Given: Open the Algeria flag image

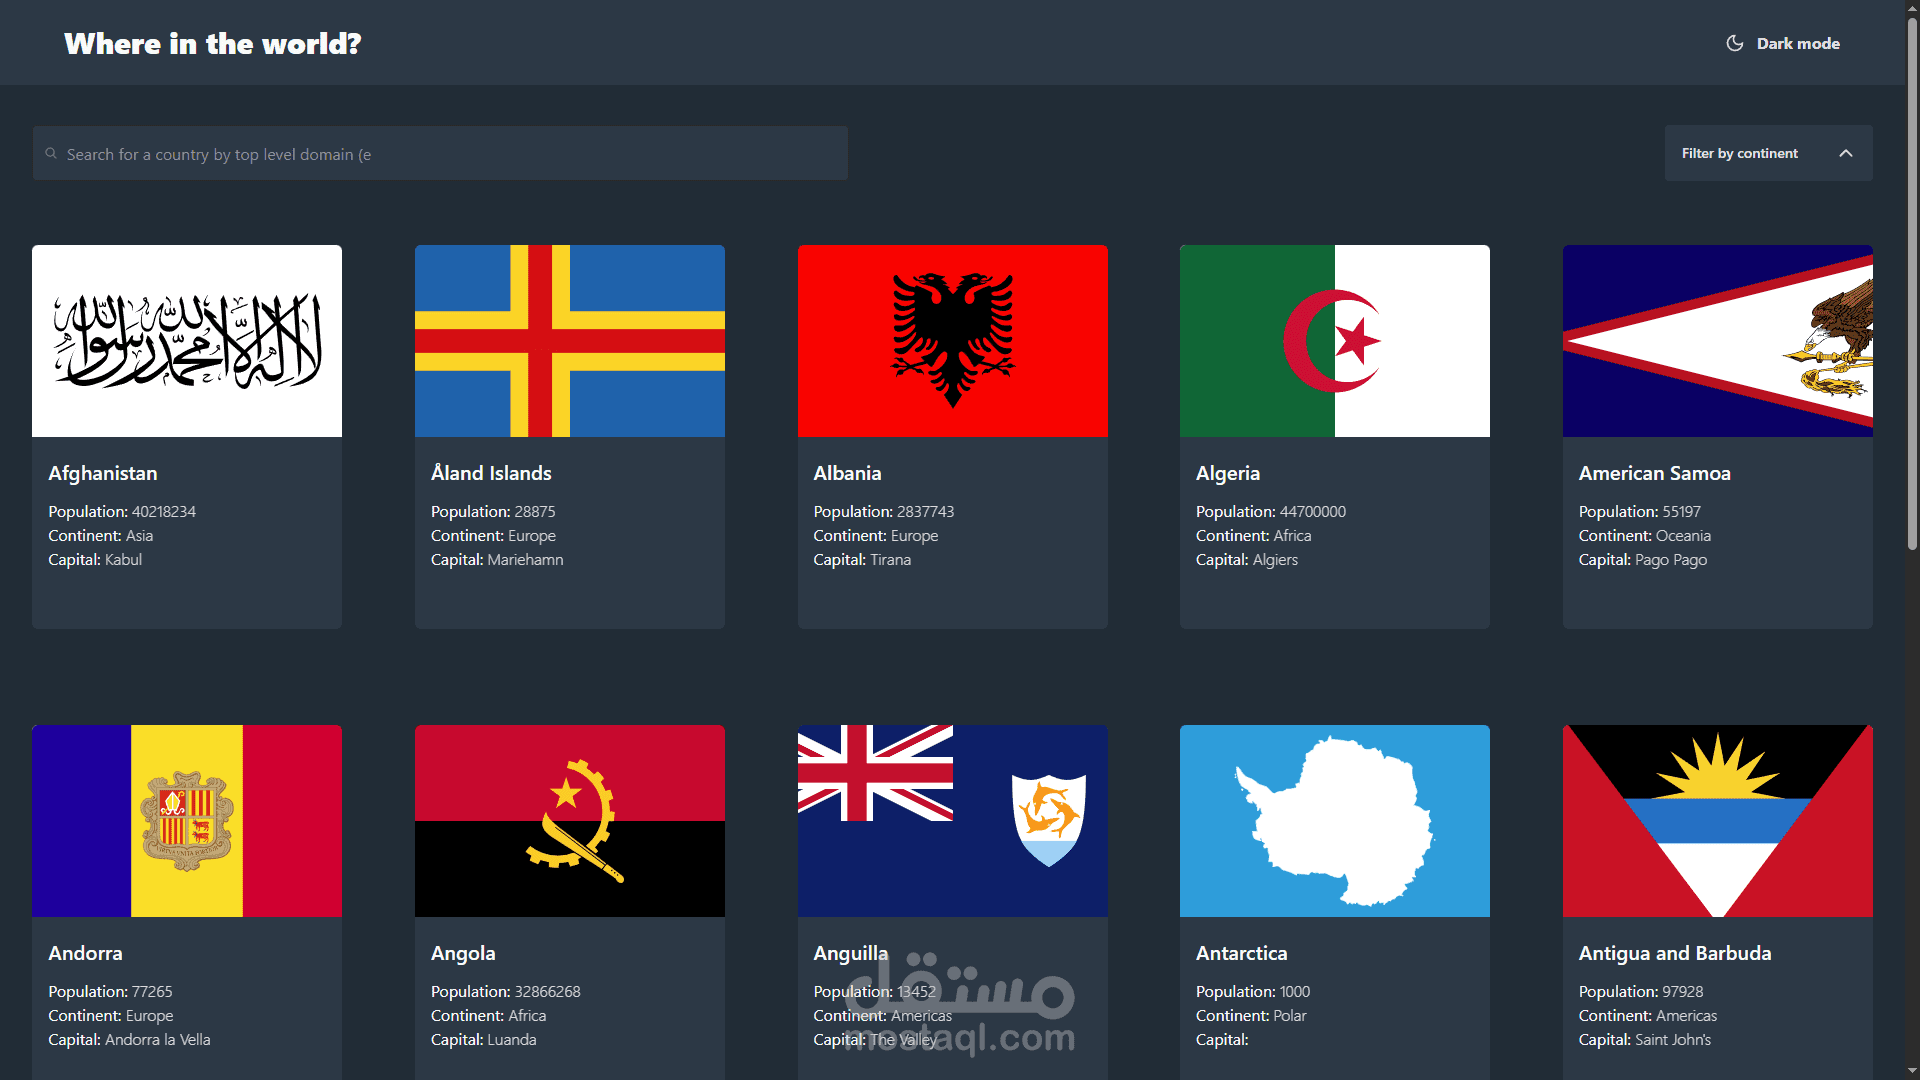Looking at the screenshot, I should click(x=1335, y=341).
